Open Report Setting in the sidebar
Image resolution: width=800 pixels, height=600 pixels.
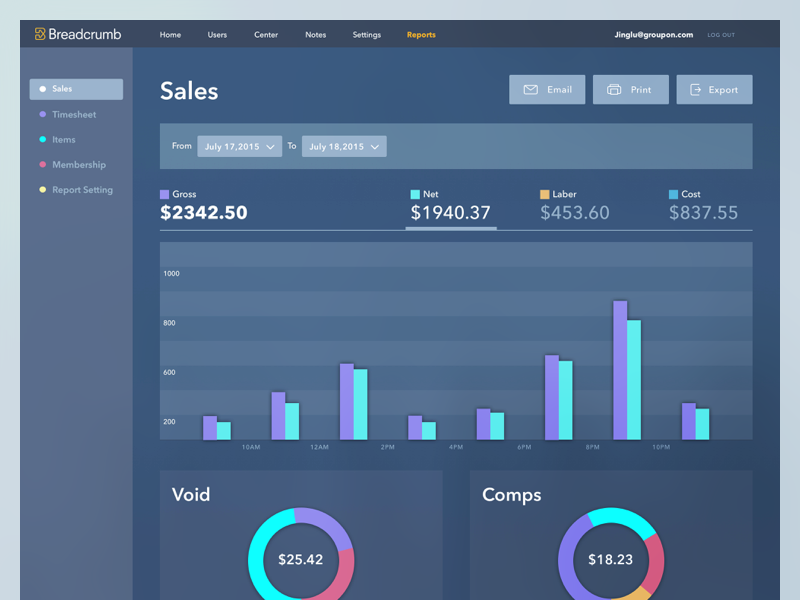click(x=83, y=190)
